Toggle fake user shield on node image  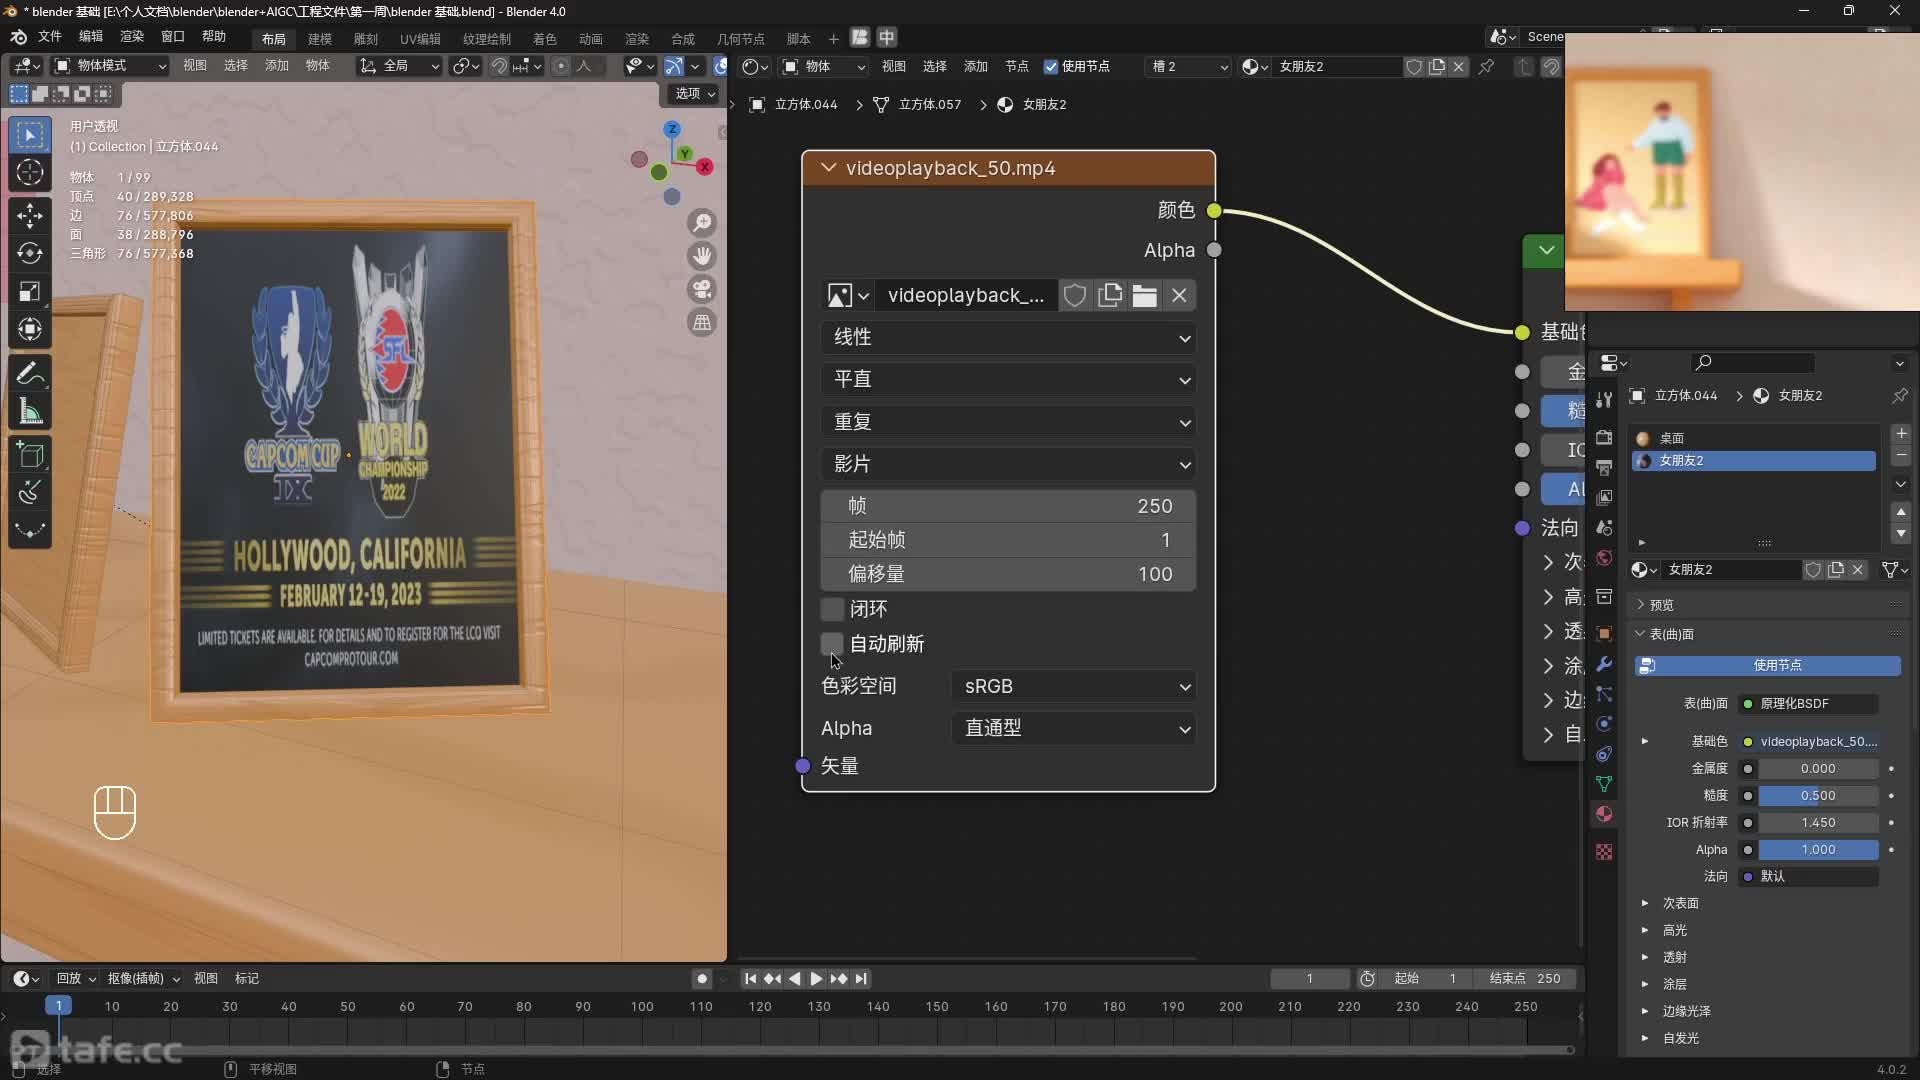[1075, 295]
